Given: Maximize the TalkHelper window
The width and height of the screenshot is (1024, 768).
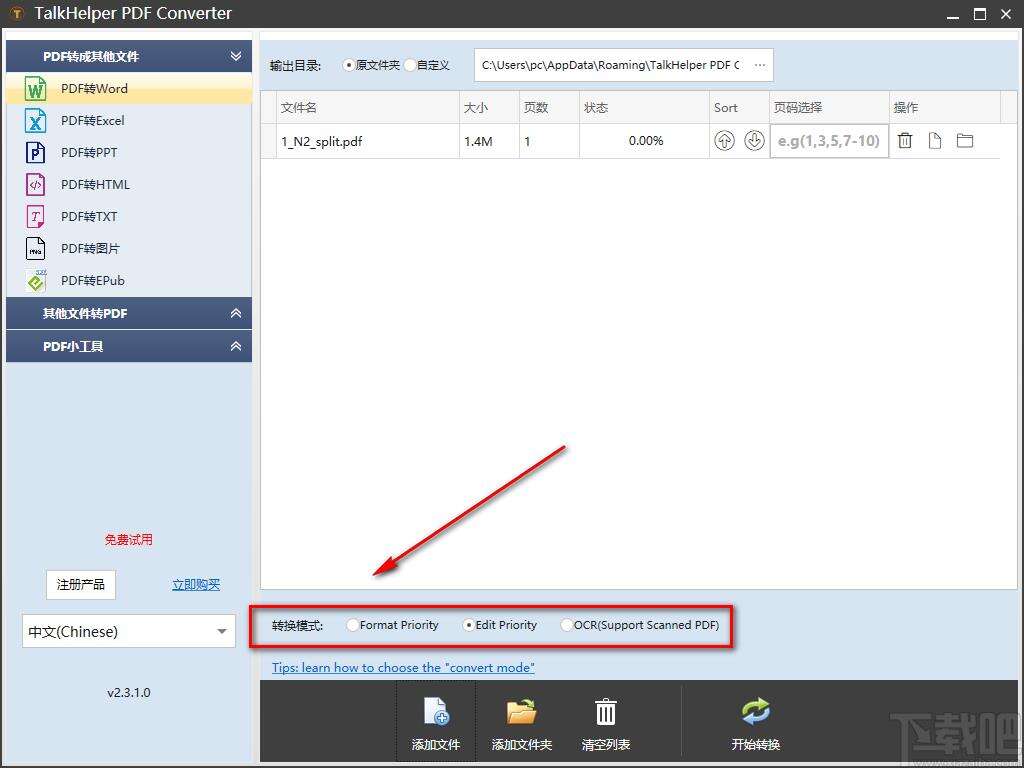Looking at the screenshot, I should (x=980, y=14).
